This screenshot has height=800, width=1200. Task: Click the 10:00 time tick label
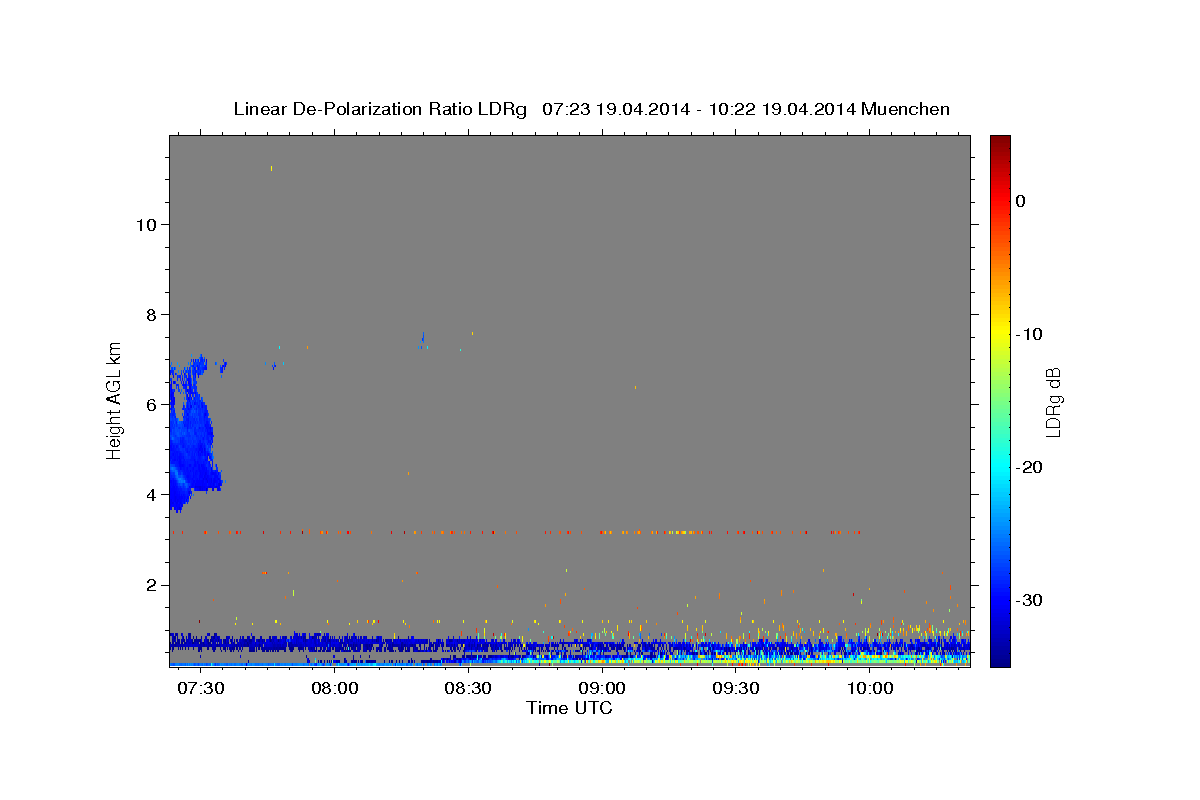871,689
